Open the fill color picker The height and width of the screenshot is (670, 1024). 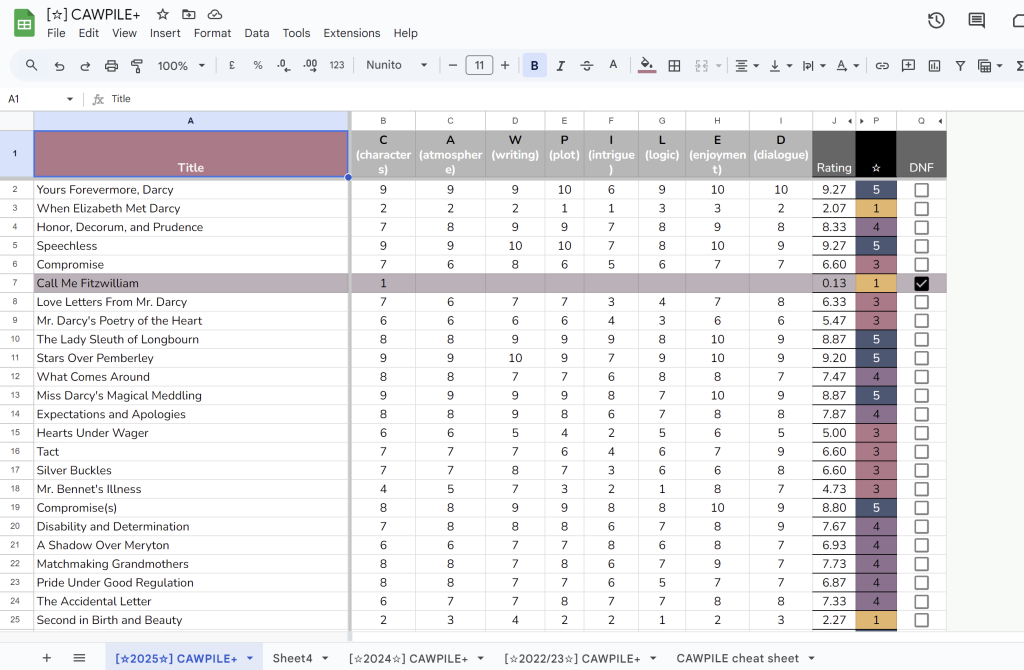[647, 66]
